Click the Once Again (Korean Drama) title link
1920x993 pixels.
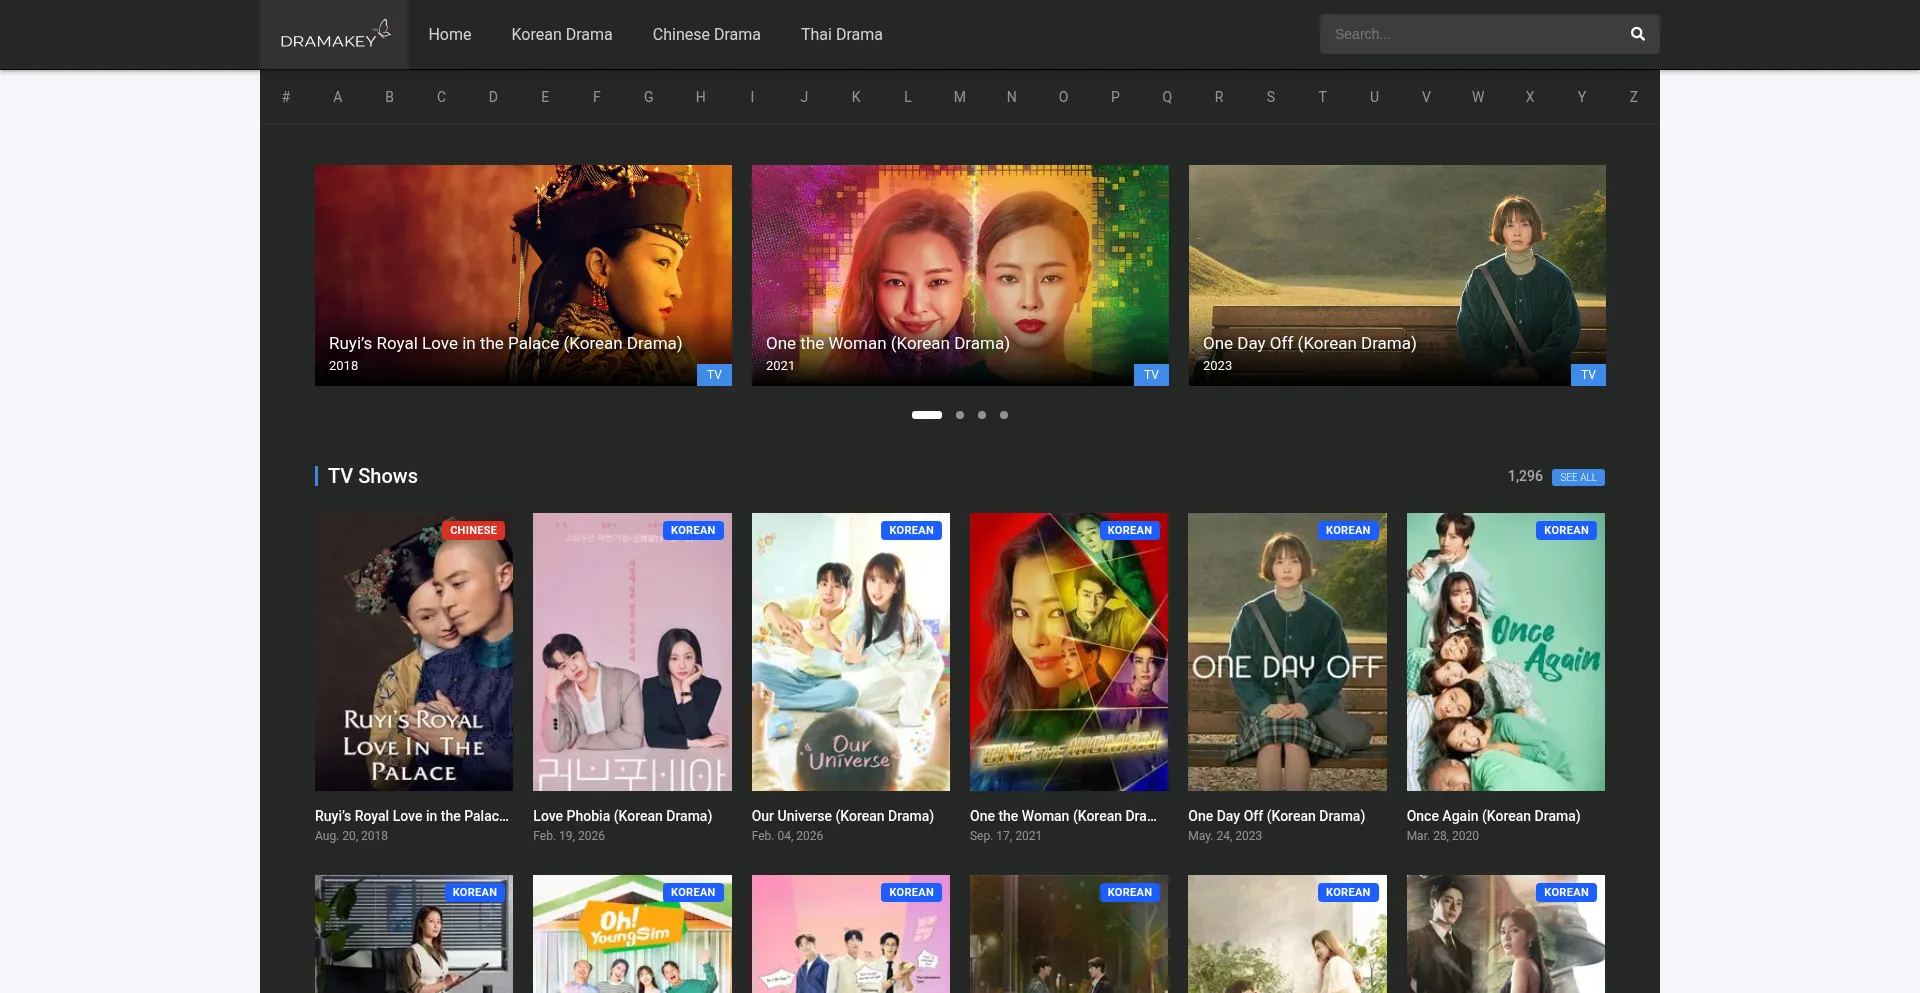(x=1494, y=816)
